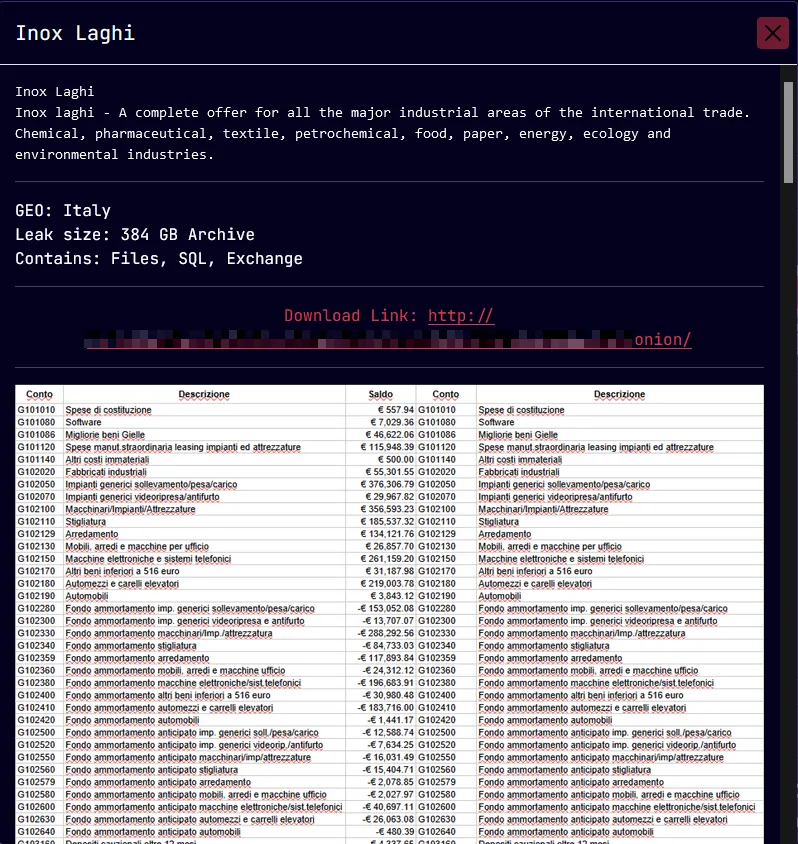The height and width of the screenshot is (844, 798).
Task: Click the http:// download link
Action: click(461, 316)
